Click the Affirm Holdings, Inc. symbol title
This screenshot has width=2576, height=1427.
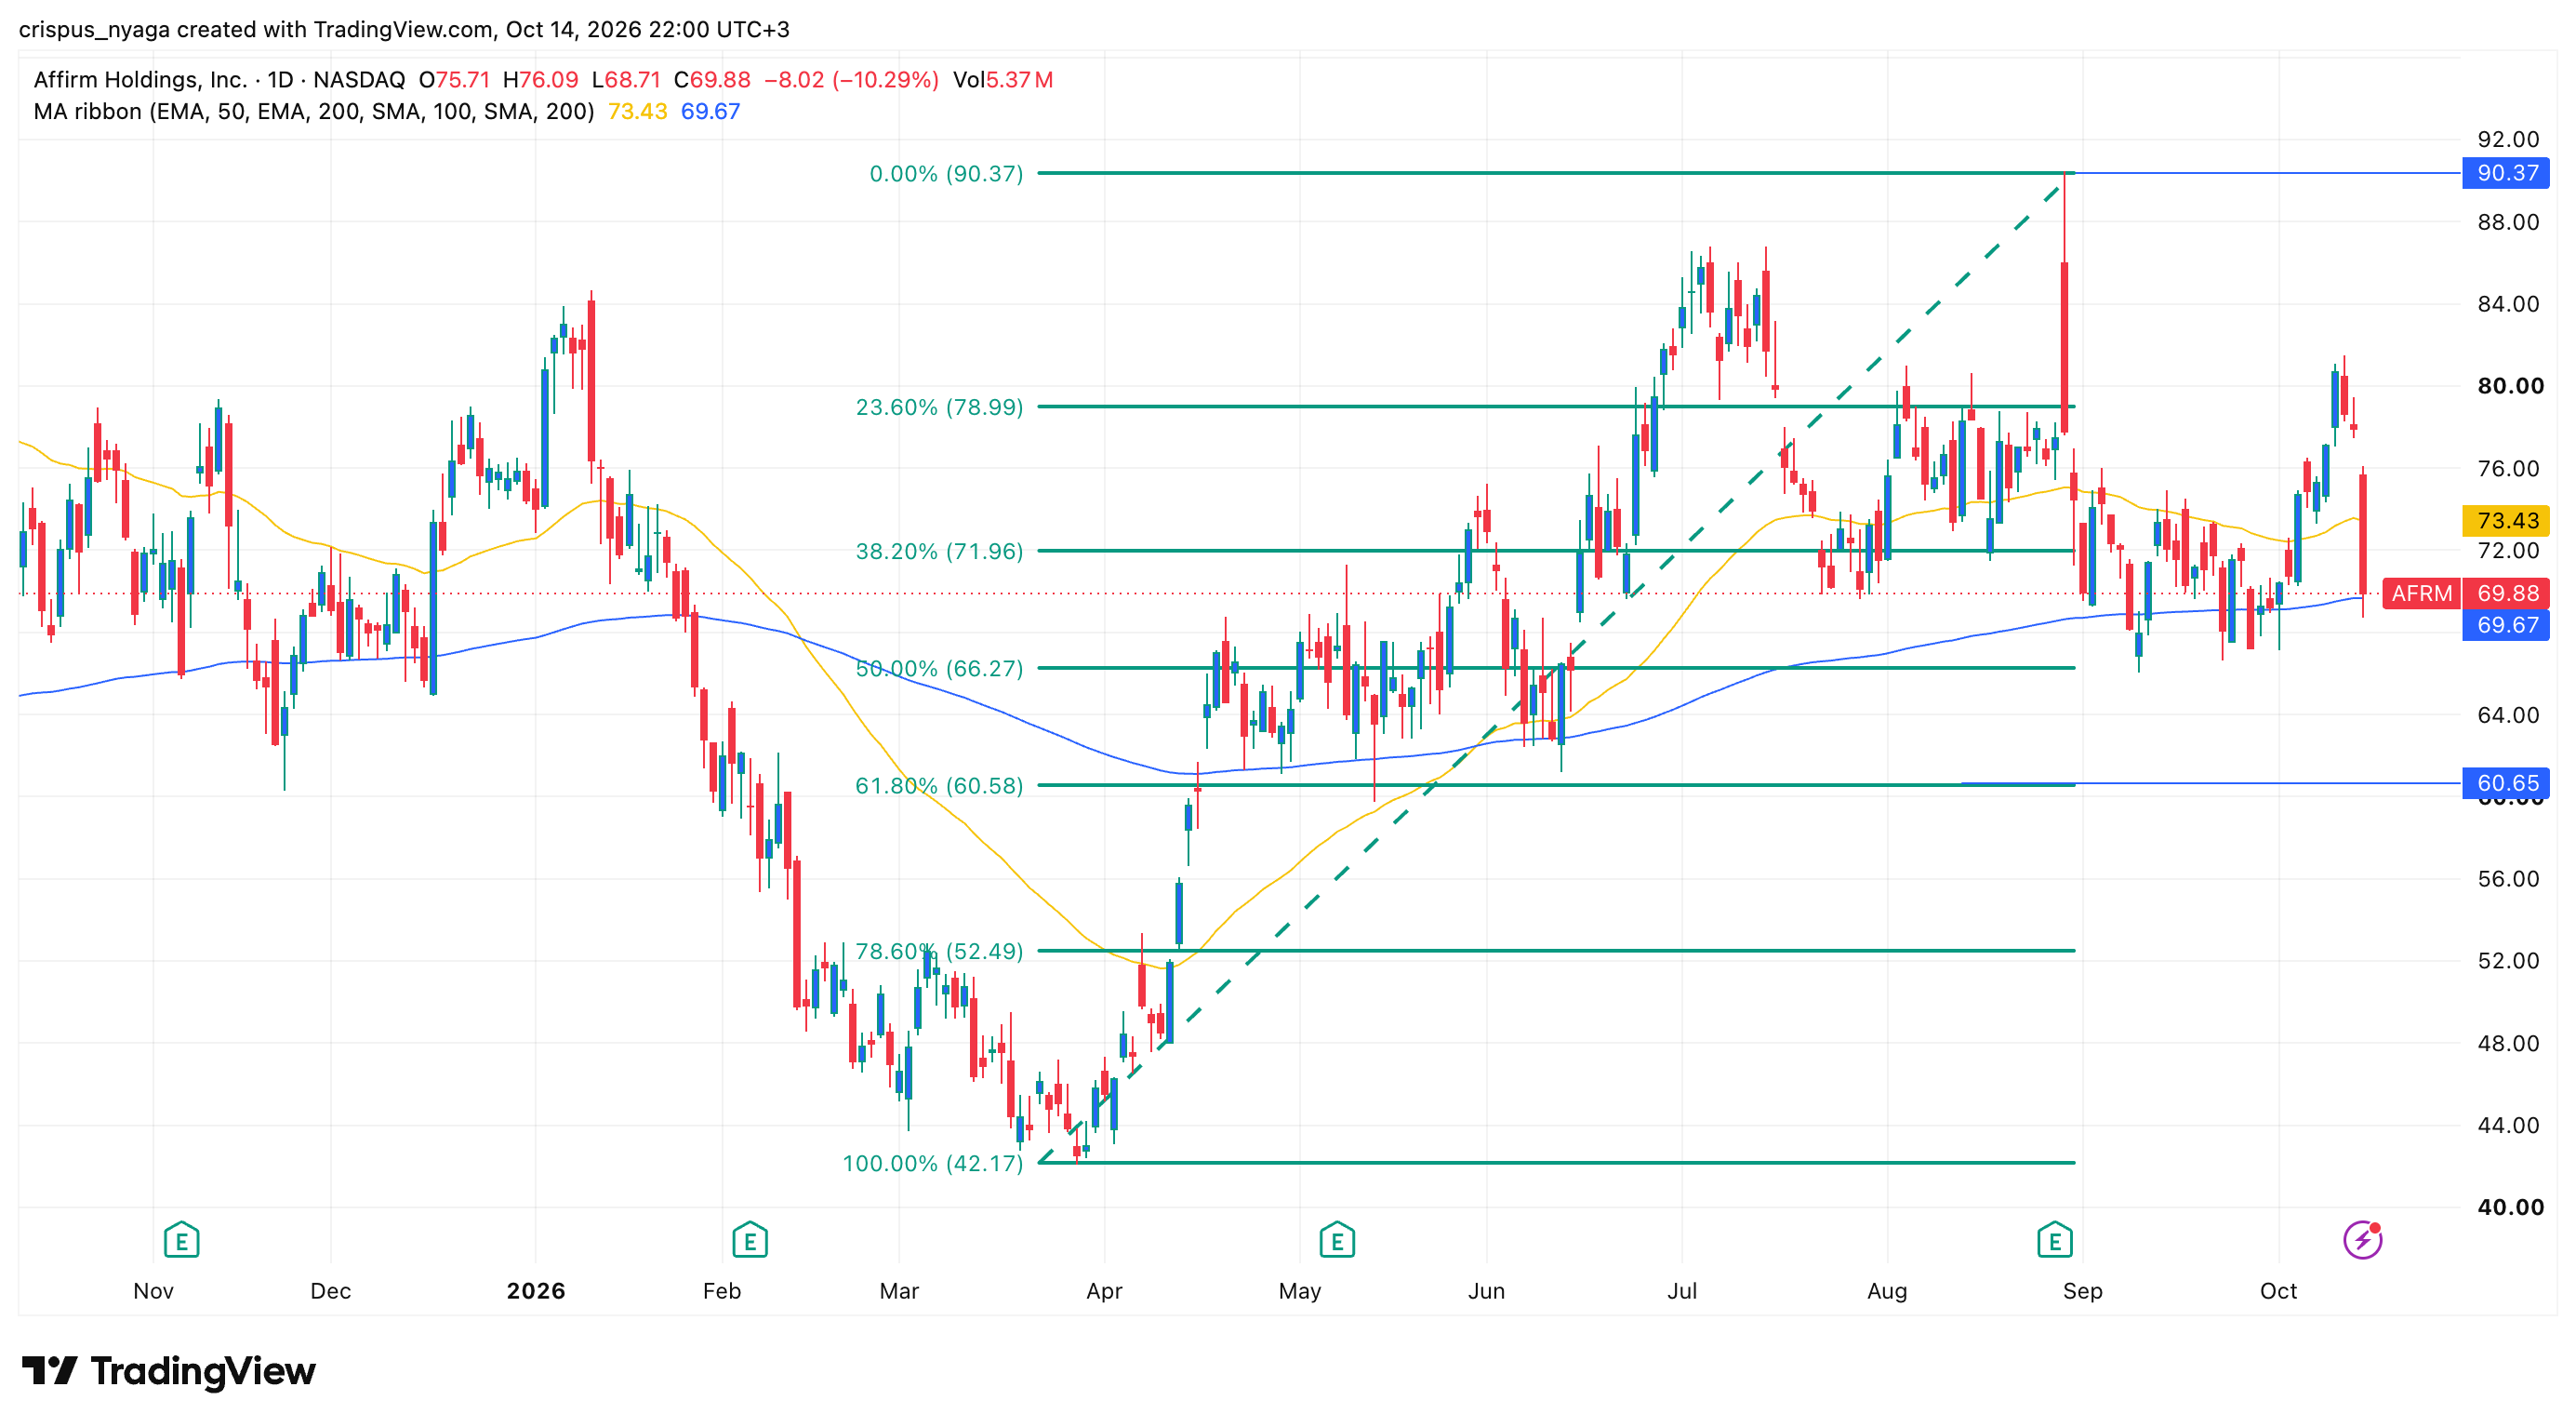(140, 80)
